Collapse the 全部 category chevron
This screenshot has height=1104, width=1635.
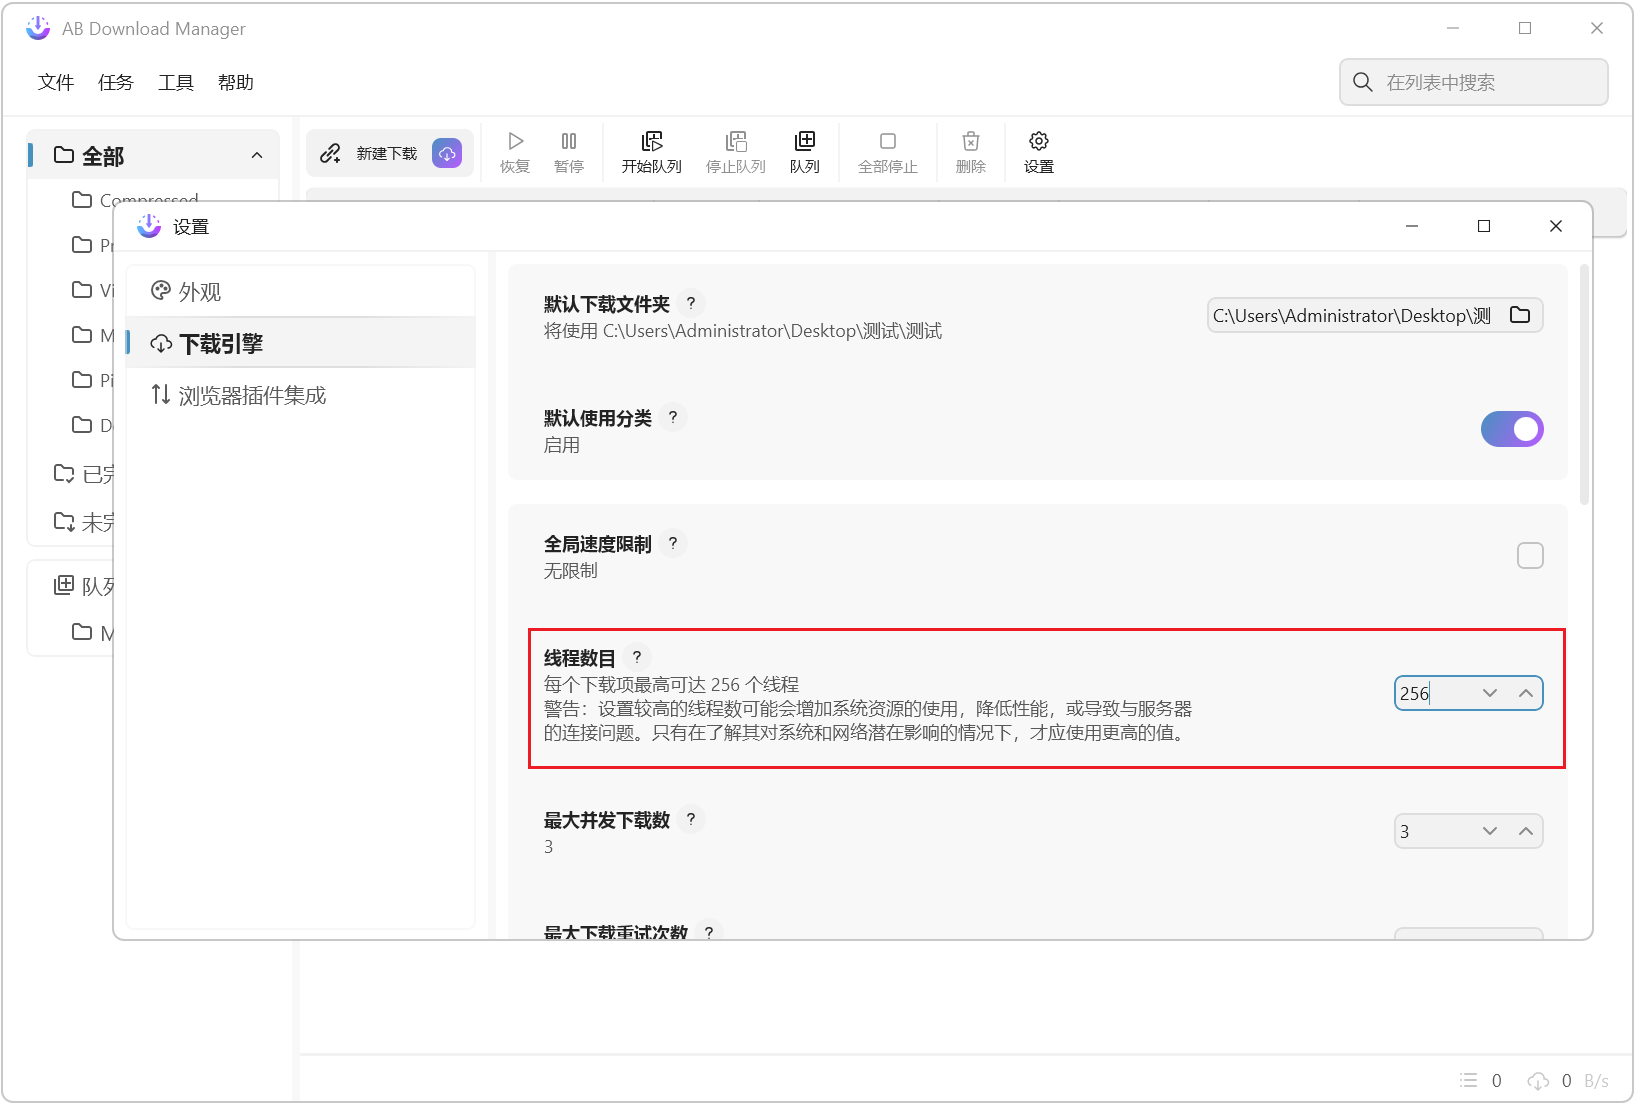click(257, 155)
